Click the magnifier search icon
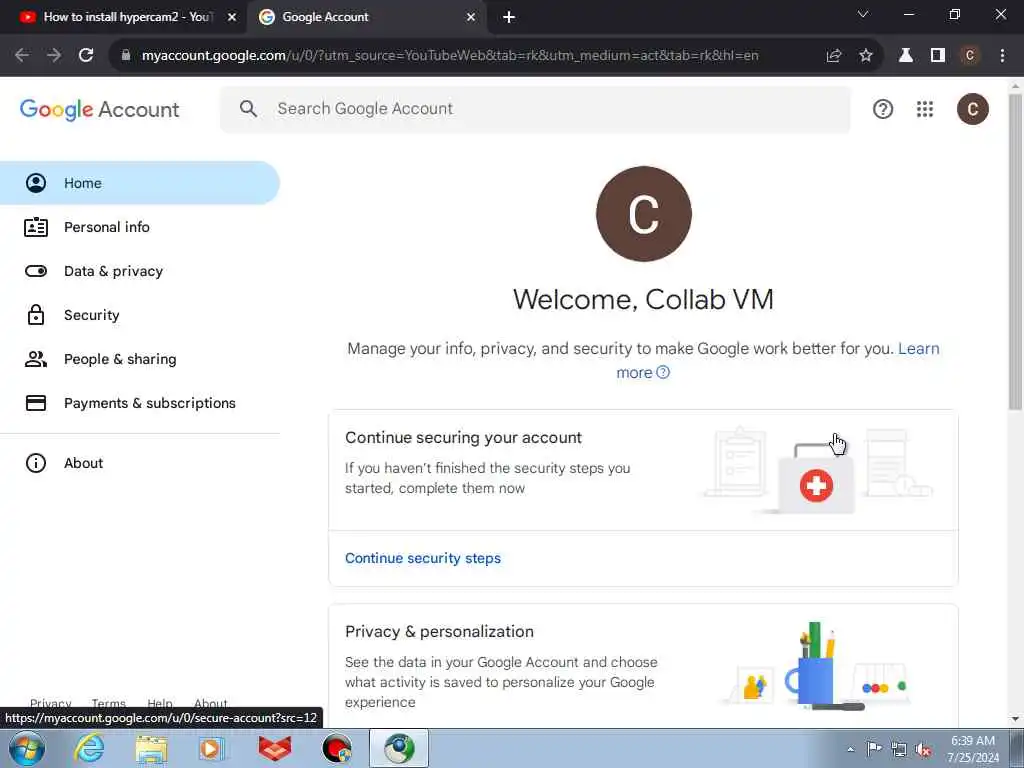Image resolution: width=1024 pixels, height=768 pixels. (248, 109)
